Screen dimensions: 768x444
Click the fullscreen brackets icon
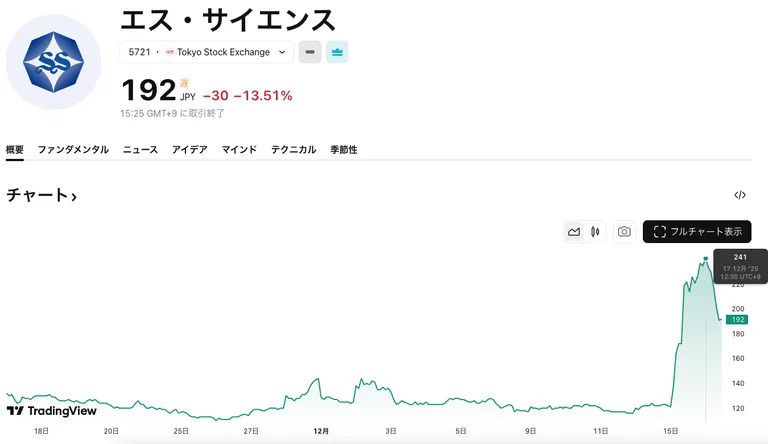pos(660,231)
